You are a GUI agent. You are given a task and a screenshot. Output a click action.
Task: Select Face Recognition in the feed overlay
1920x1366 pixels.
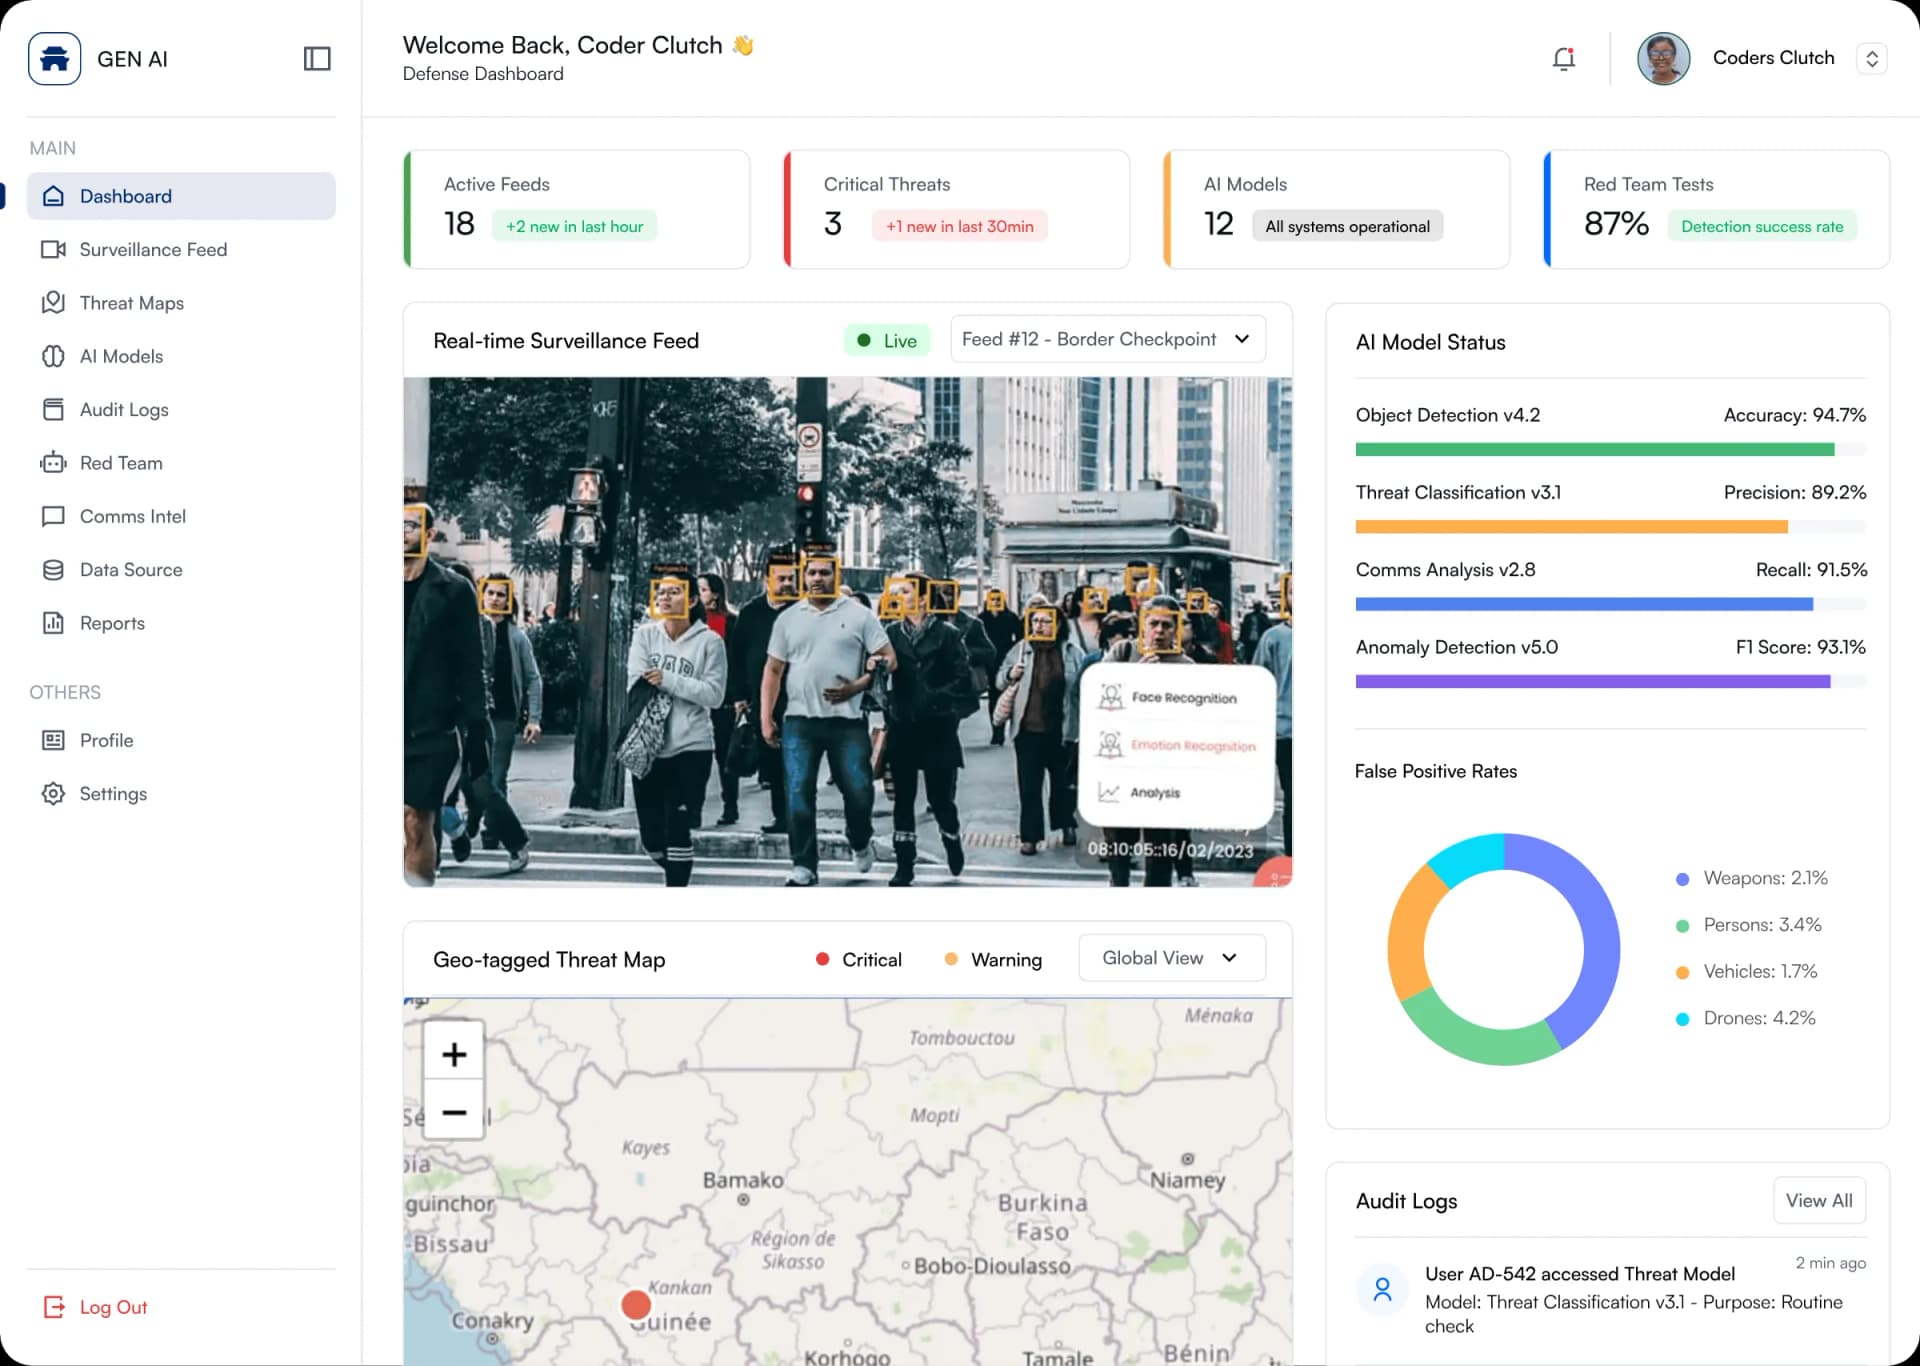coord(1168,697)
